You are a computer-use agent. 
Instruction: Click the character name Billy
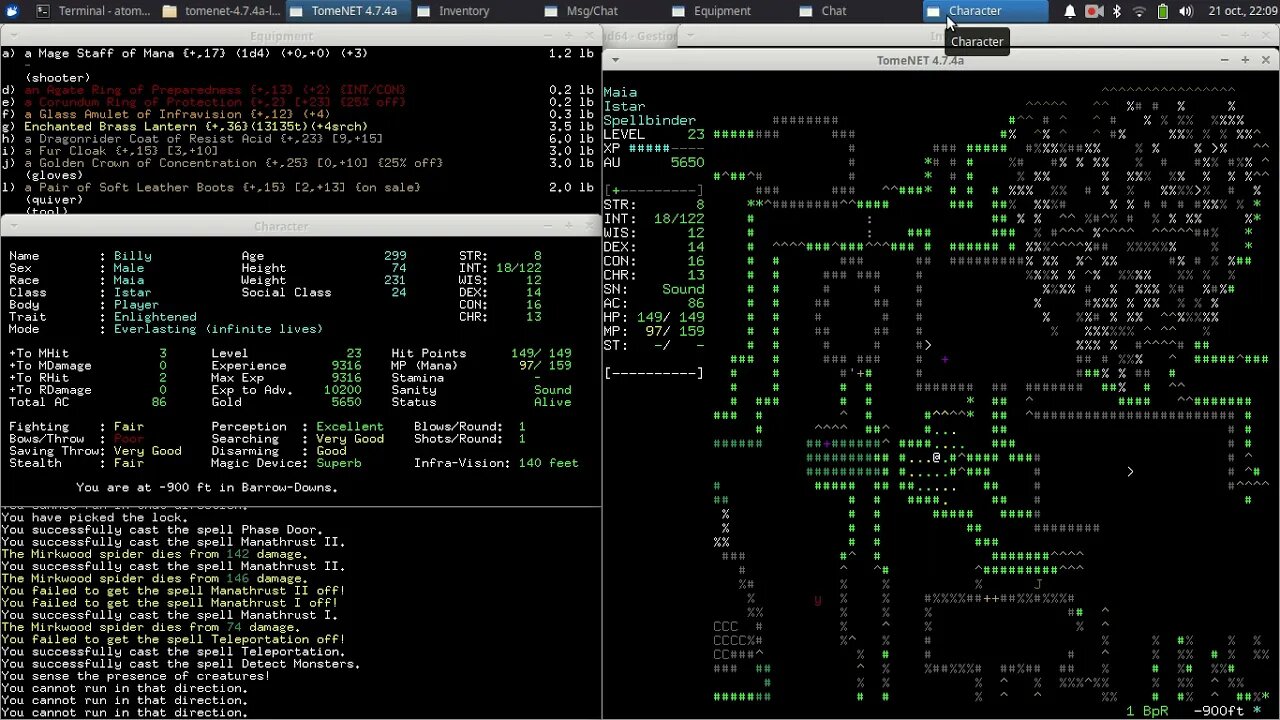[x=133, y=256]
